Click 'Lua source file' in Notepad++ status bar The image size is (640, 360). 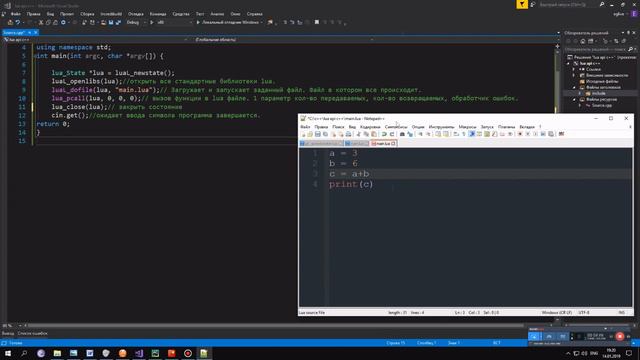point(312,313)
